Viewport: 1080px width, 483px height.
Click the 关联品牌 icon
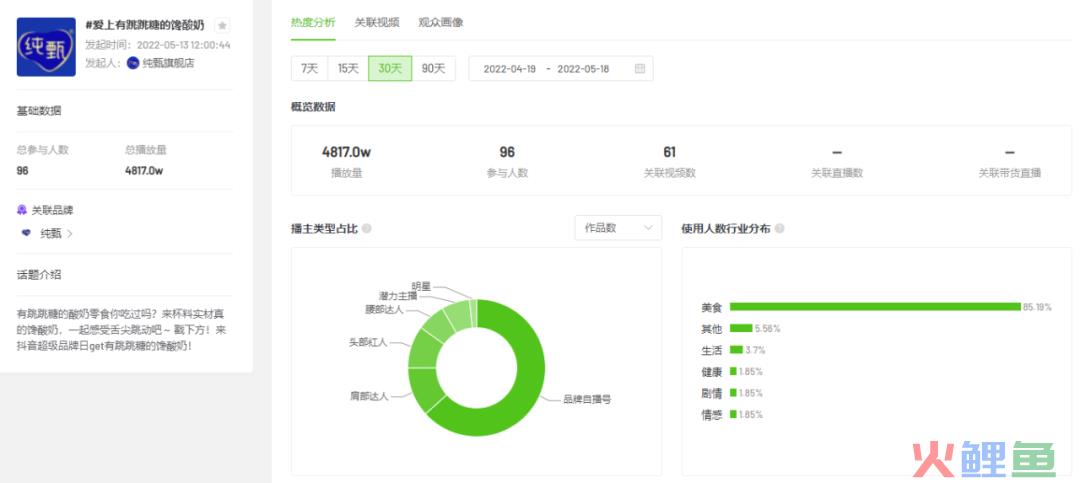[x=22, y=210]
